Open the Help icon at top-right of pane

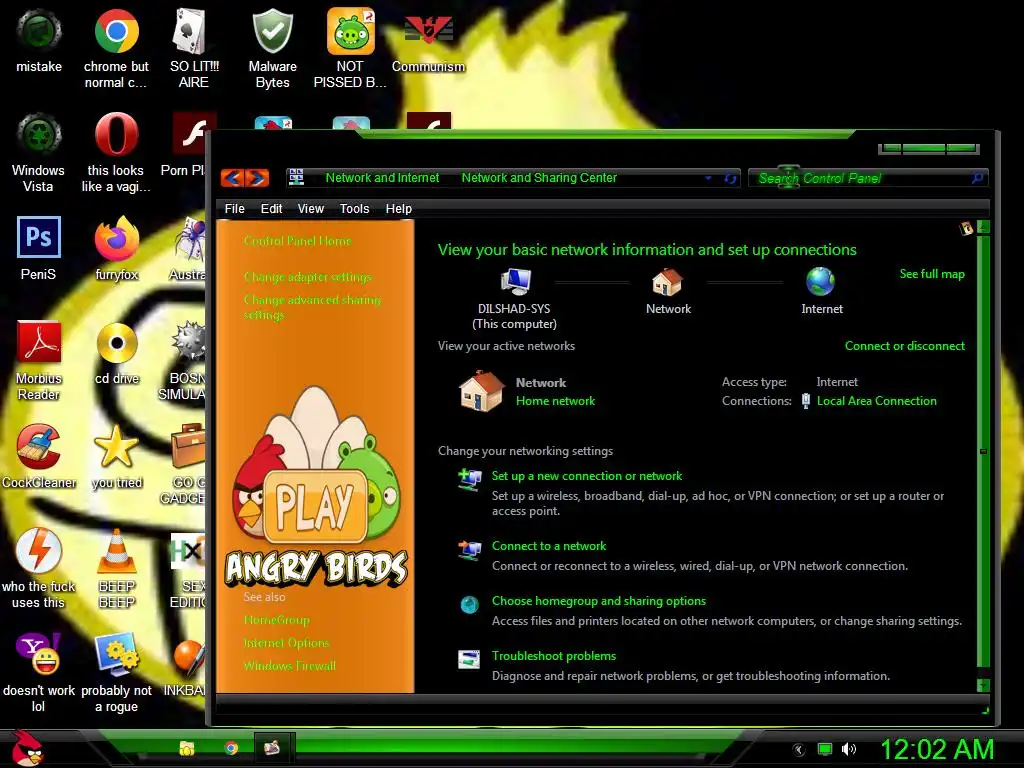pos(966,228)
